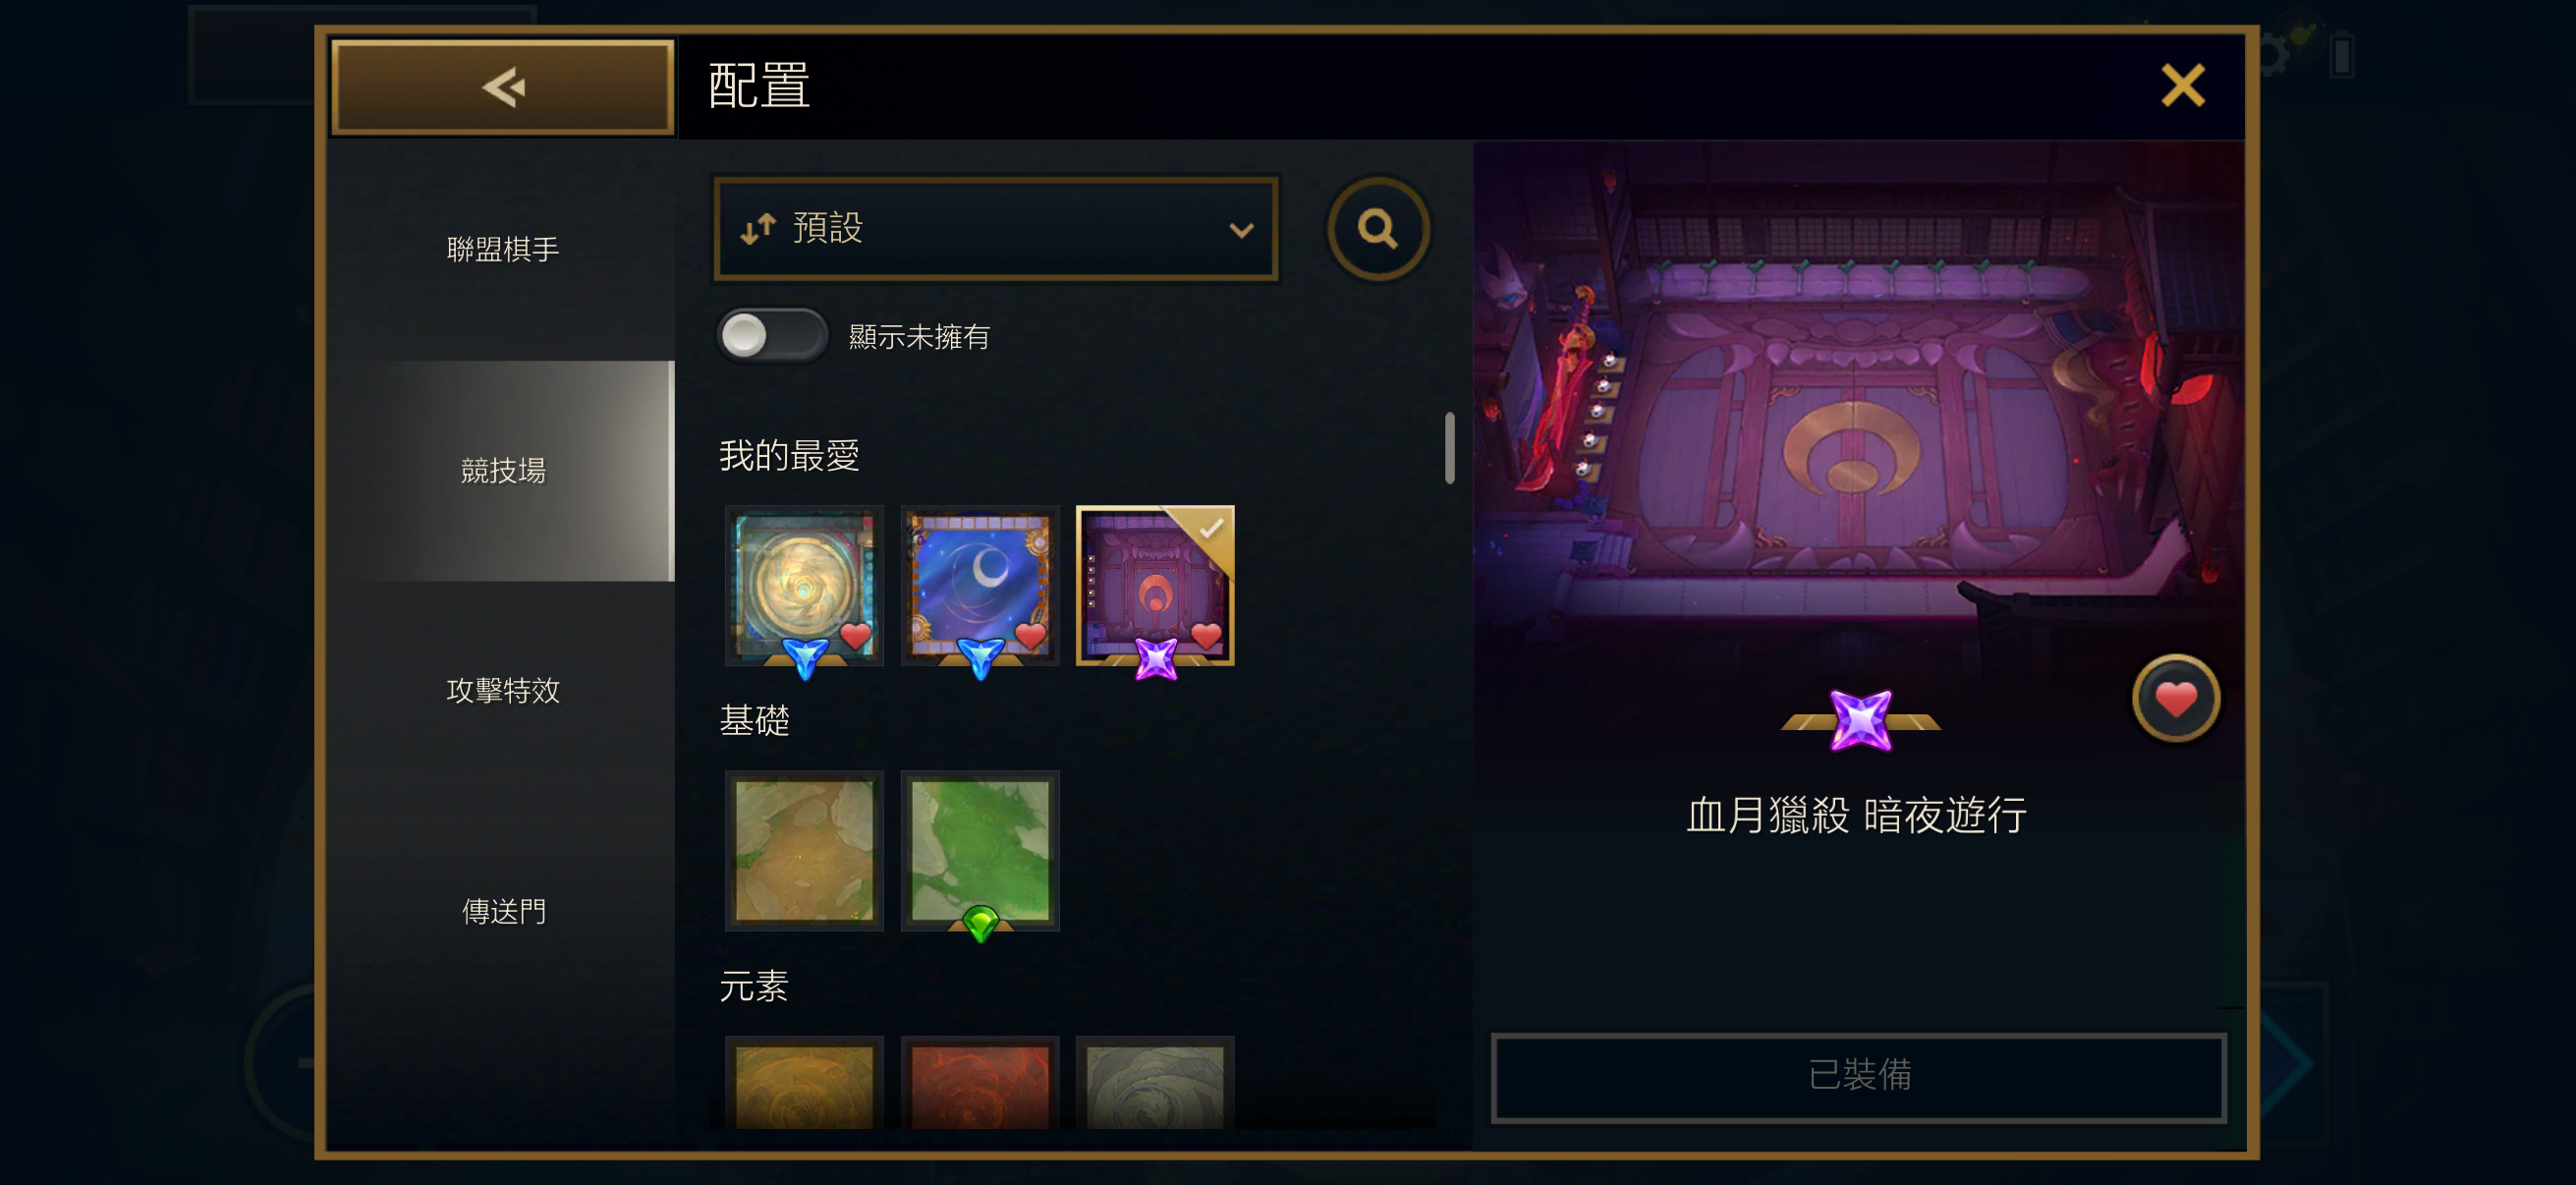Open the 預設 sort dropdown

(x=996, y=228)
